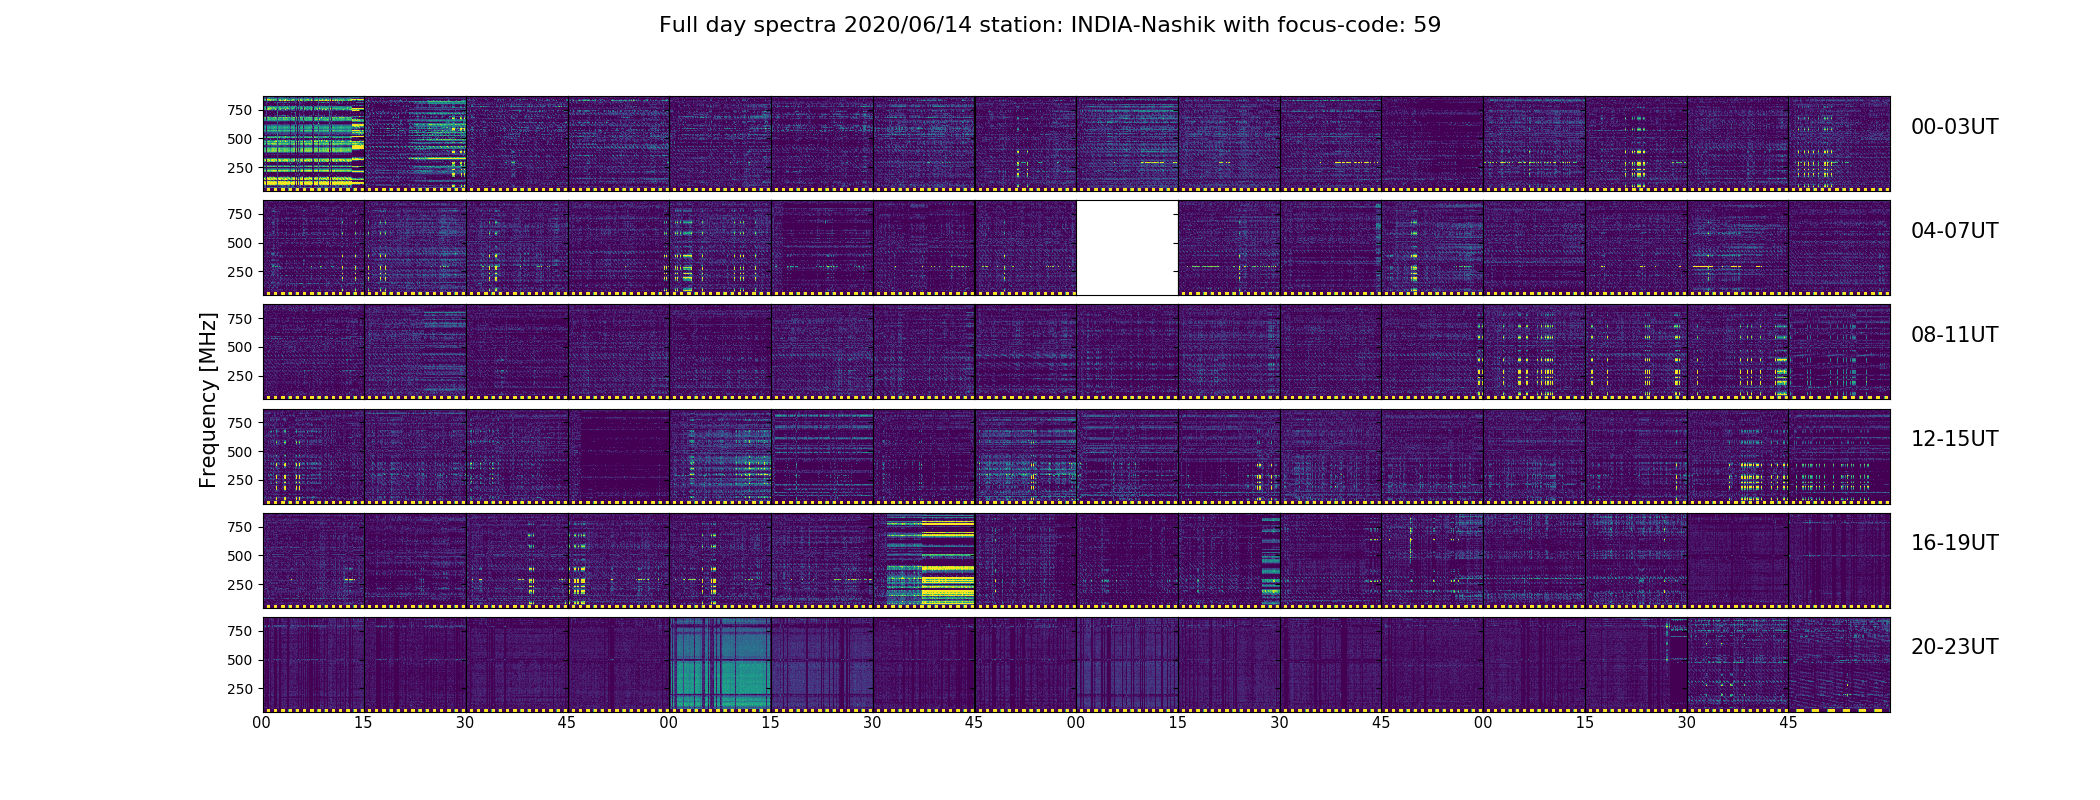2100x800 pixels.
Task: Click the 500 tick of the 00-03UT row
Action: point(240,139)
